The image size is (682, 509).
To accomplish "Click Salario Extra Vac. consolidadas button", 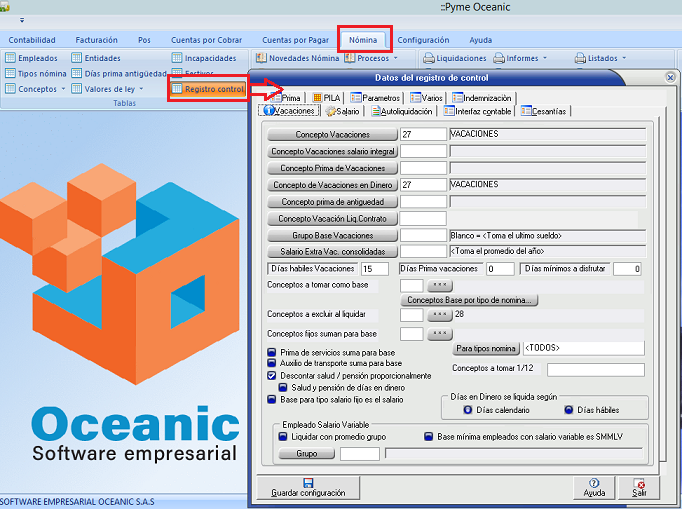I will tap(332, 251).
